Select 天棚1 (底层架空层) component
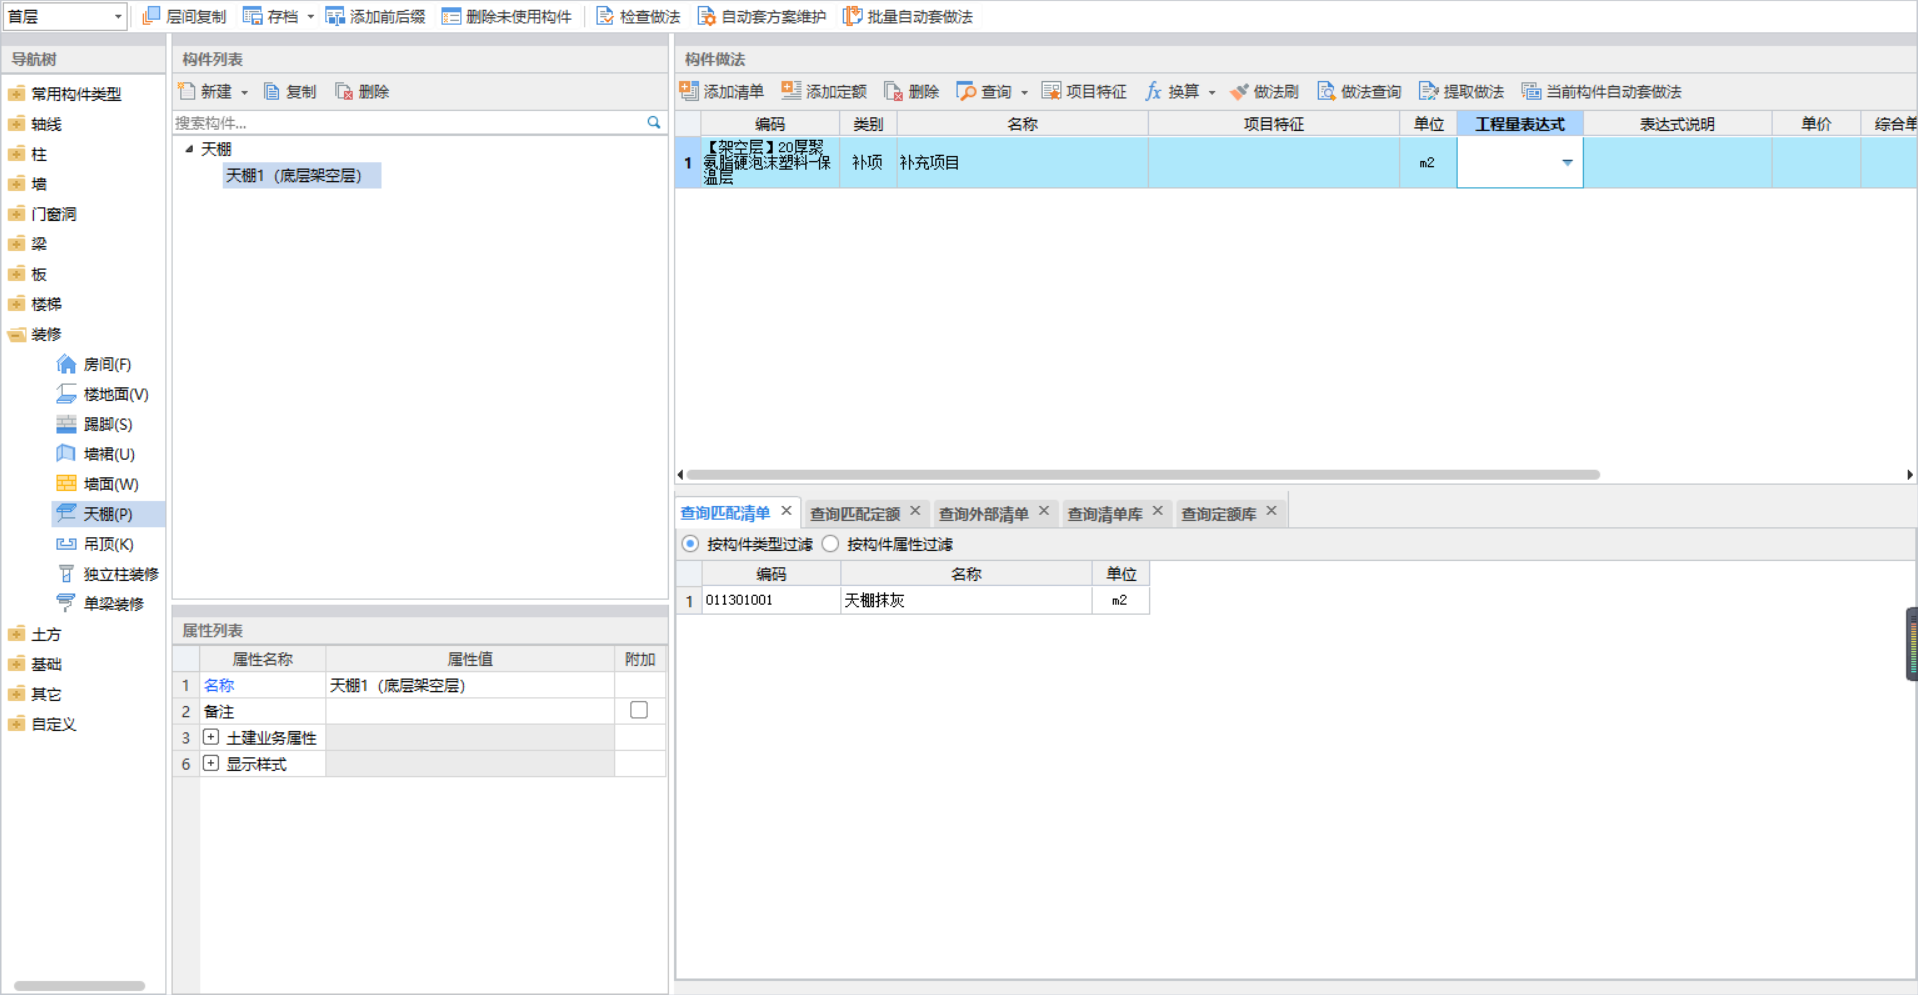Image resolution: width=1918 pixels, height=995 pixels. (x=301, y=175)
